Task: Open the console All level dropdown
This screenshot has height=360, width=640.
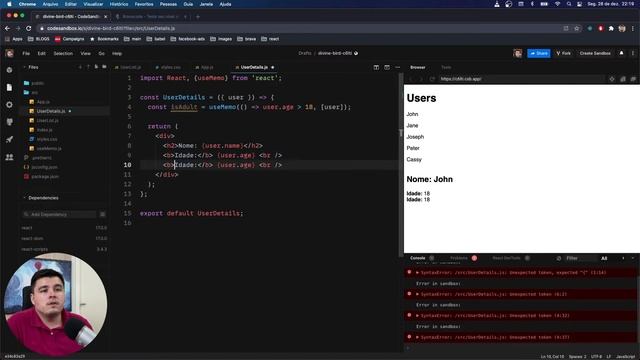Action: click(604, 258)
